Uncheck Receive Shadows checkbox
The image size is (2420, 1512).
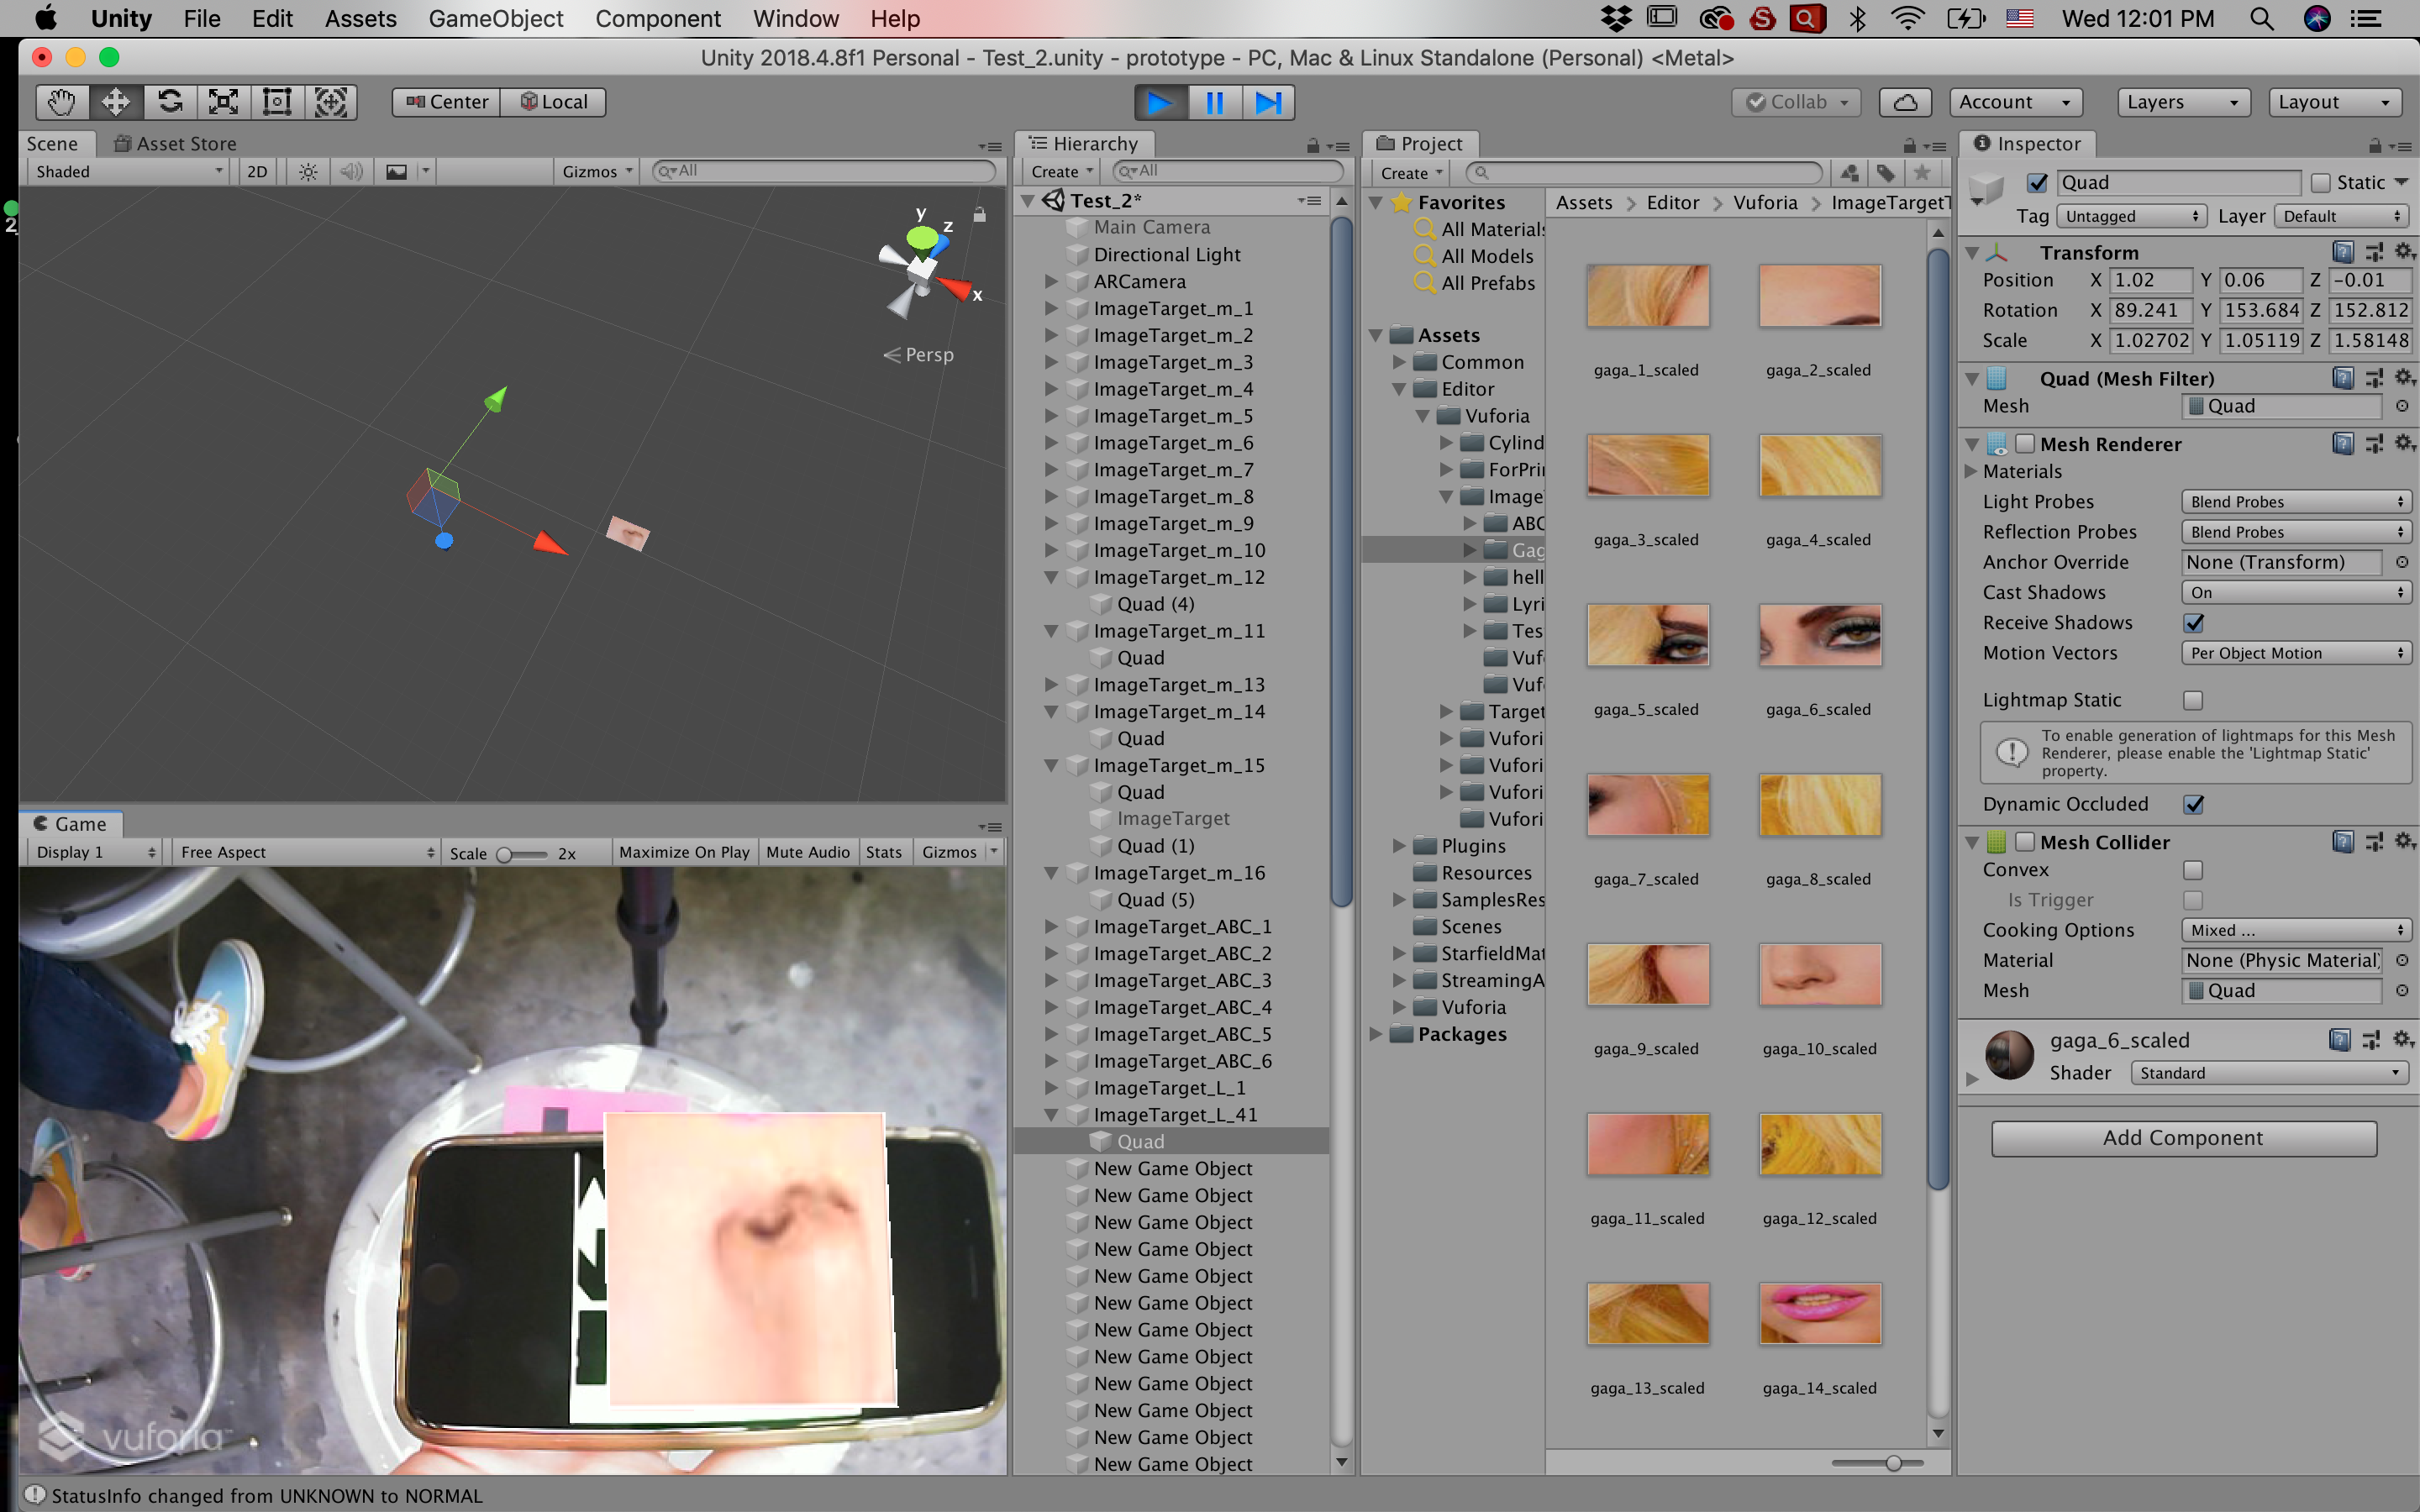tap(2193, 623)
